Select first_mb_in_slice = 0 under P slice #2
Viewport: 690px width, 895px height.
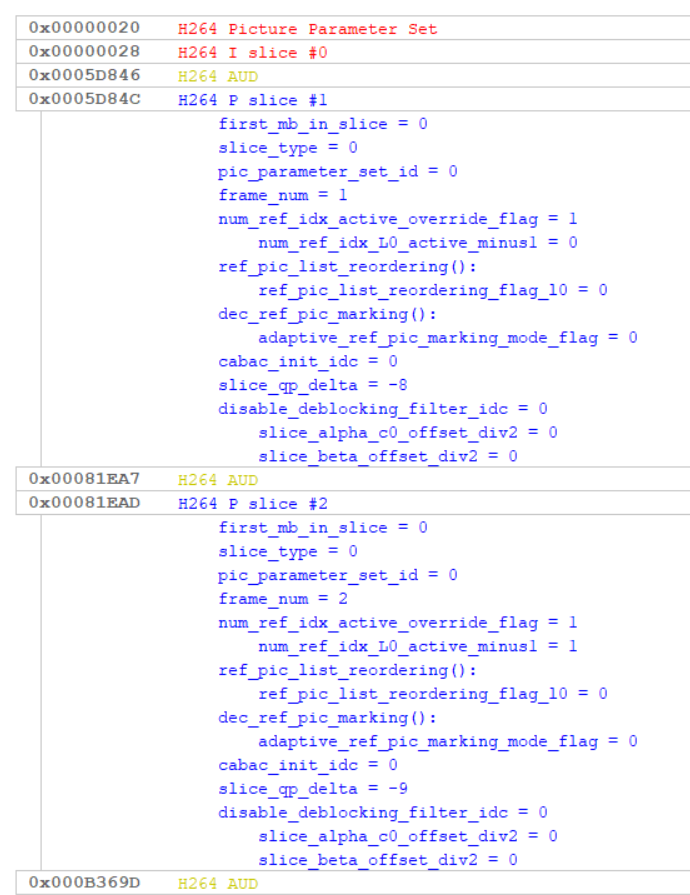click(323, 527)
